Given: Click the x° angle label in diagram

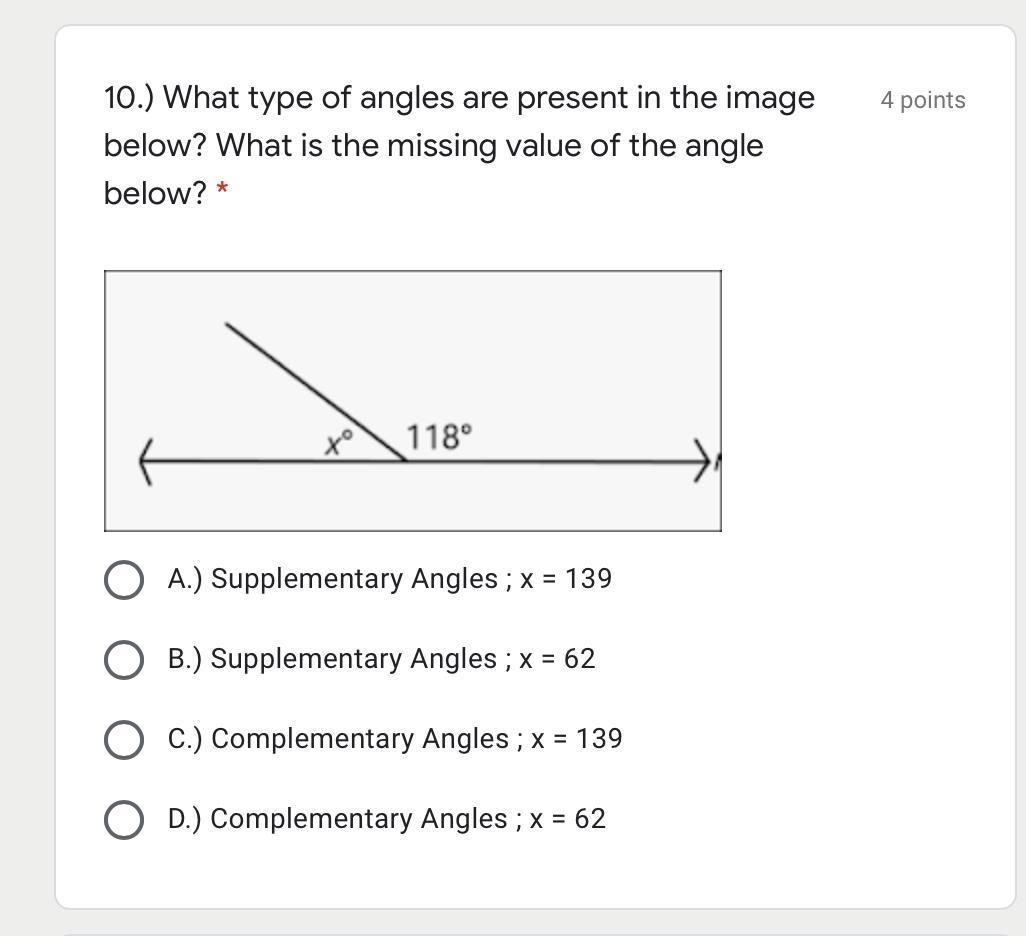Looking at the screenshot, I should pyautogui.click(x=339, y=442).
